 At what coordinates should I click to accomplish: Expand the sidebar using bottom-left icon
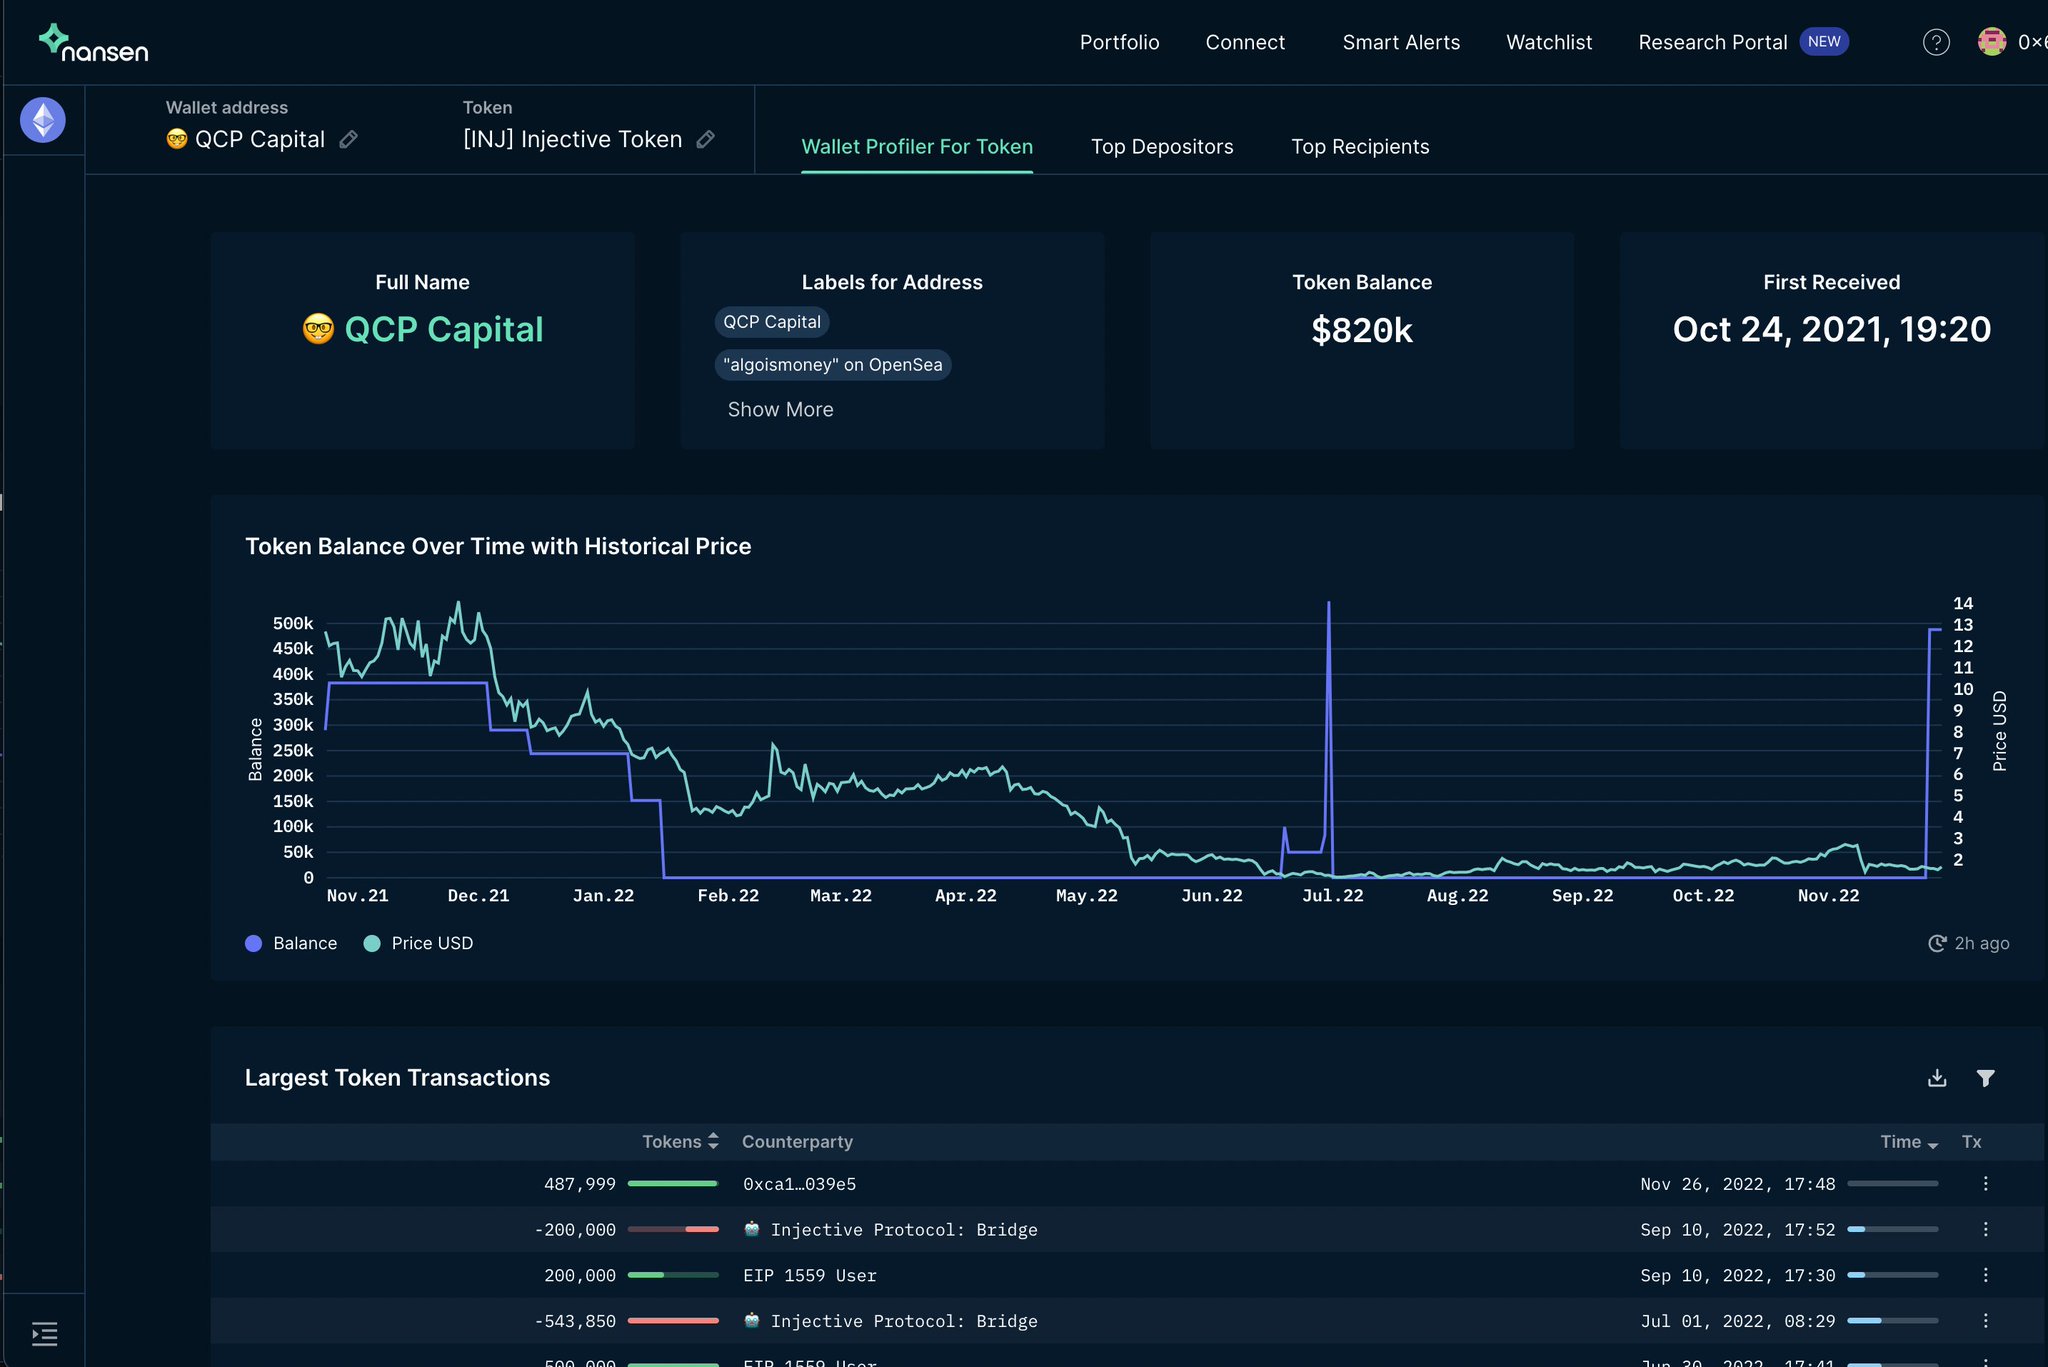coord(44,1334)
